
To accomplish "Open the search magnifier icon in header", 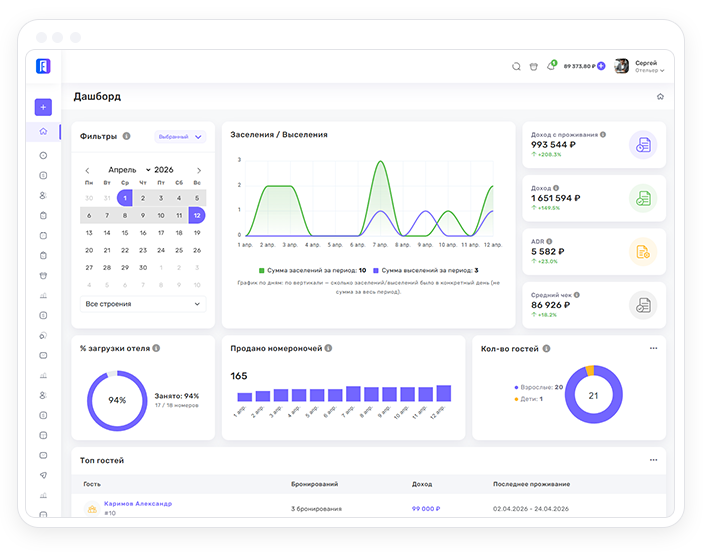I will [x=516, y=66].
